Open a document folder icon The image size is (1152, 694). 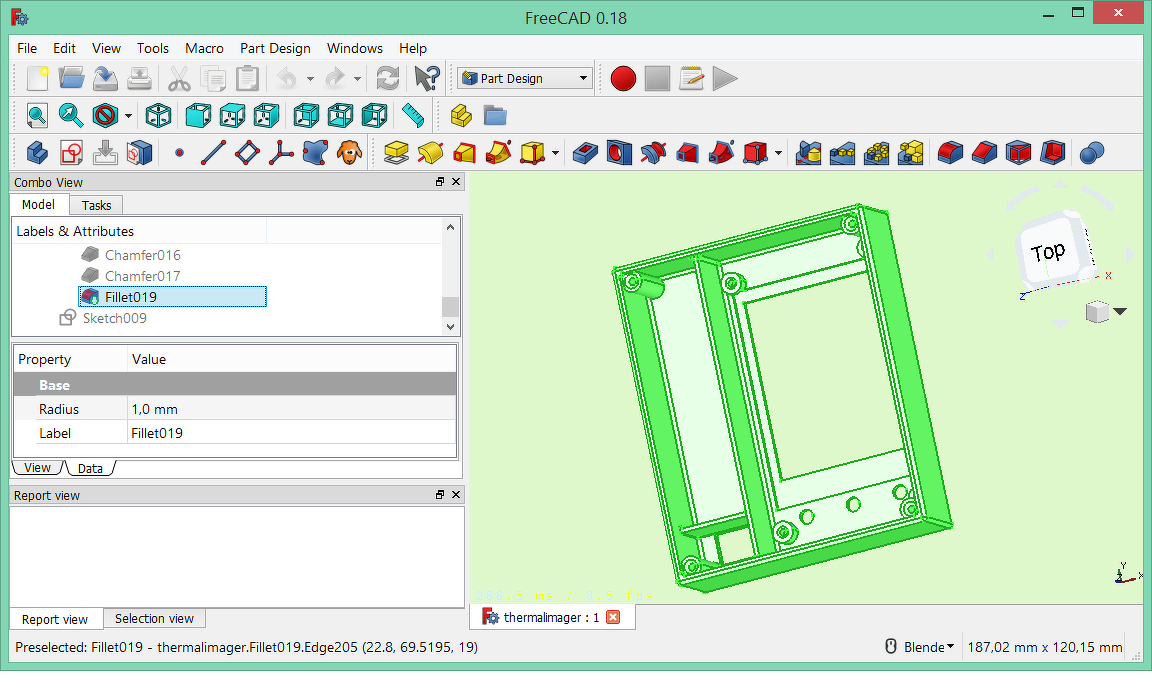click(x=71, y=79)
